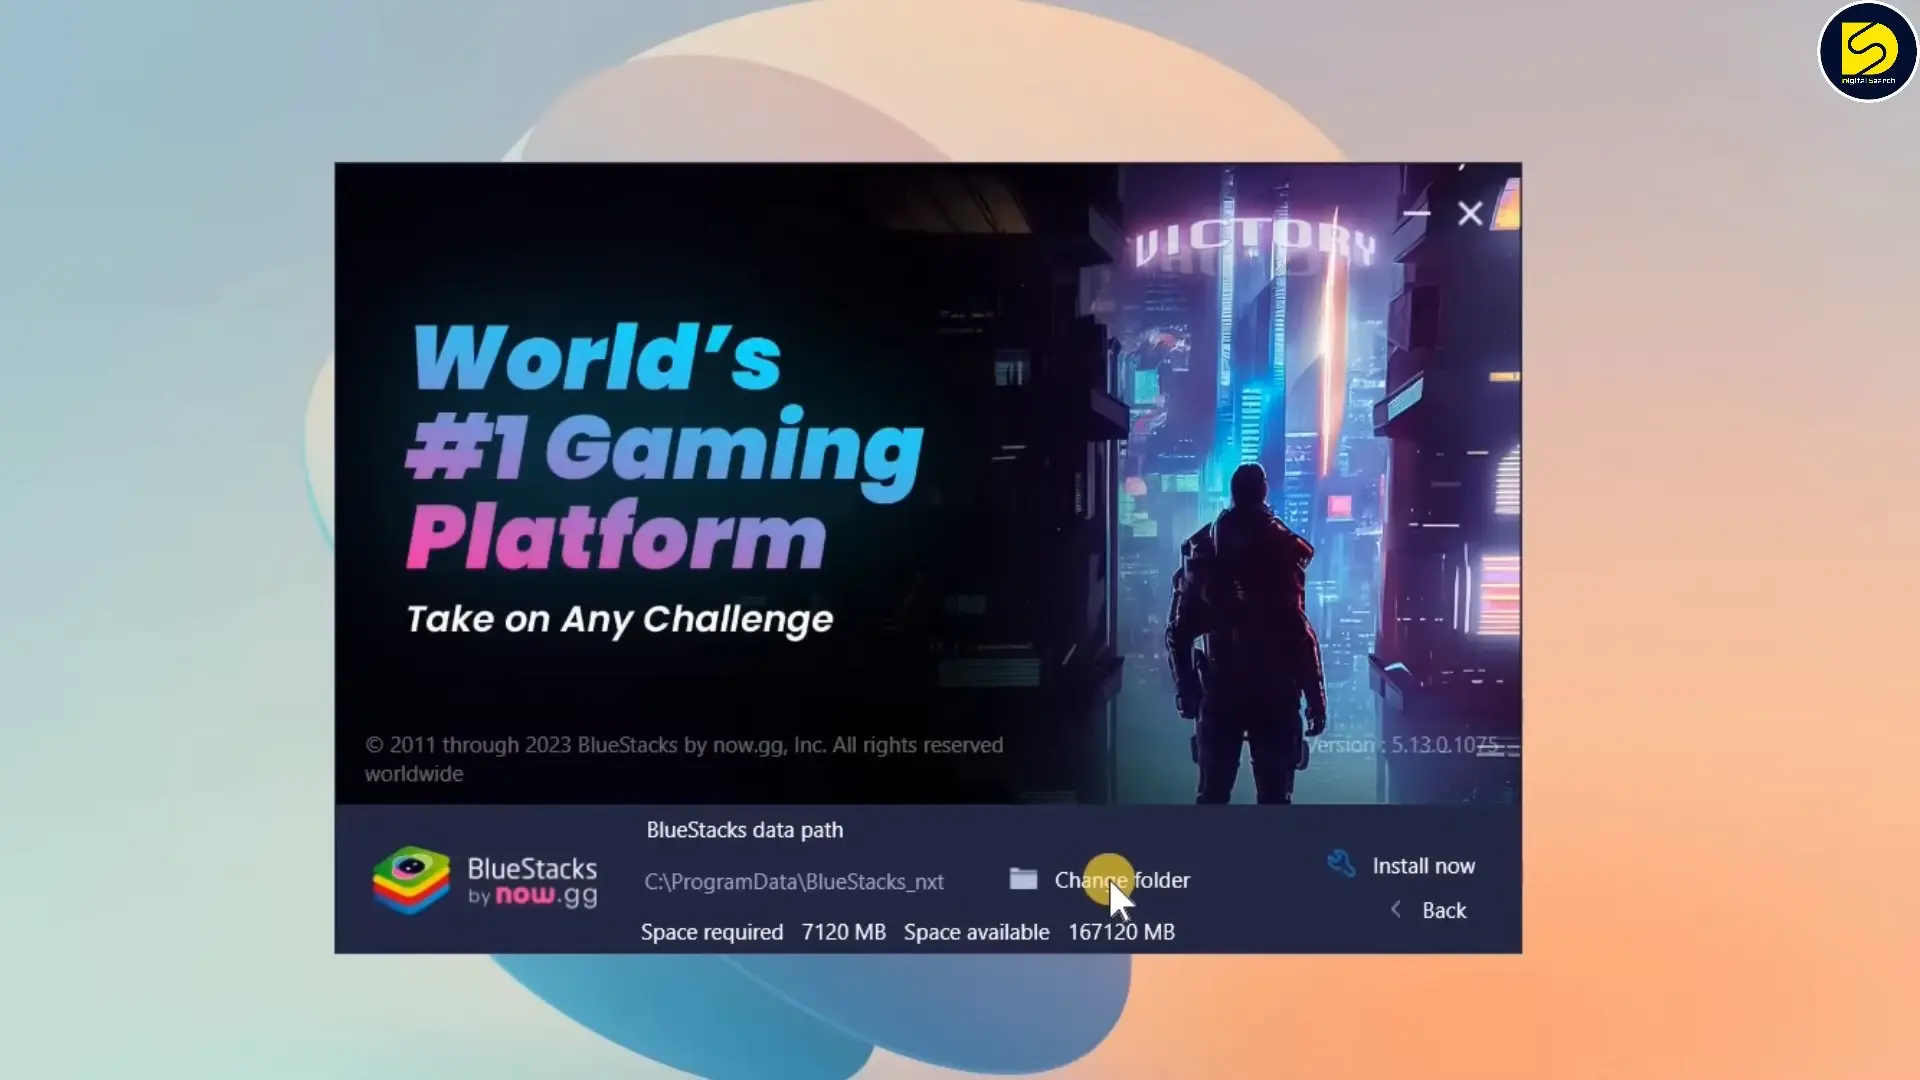Screen dimensions: 1920x1080
Task: Click the '7120 MB' space required value
Action: 844,932
